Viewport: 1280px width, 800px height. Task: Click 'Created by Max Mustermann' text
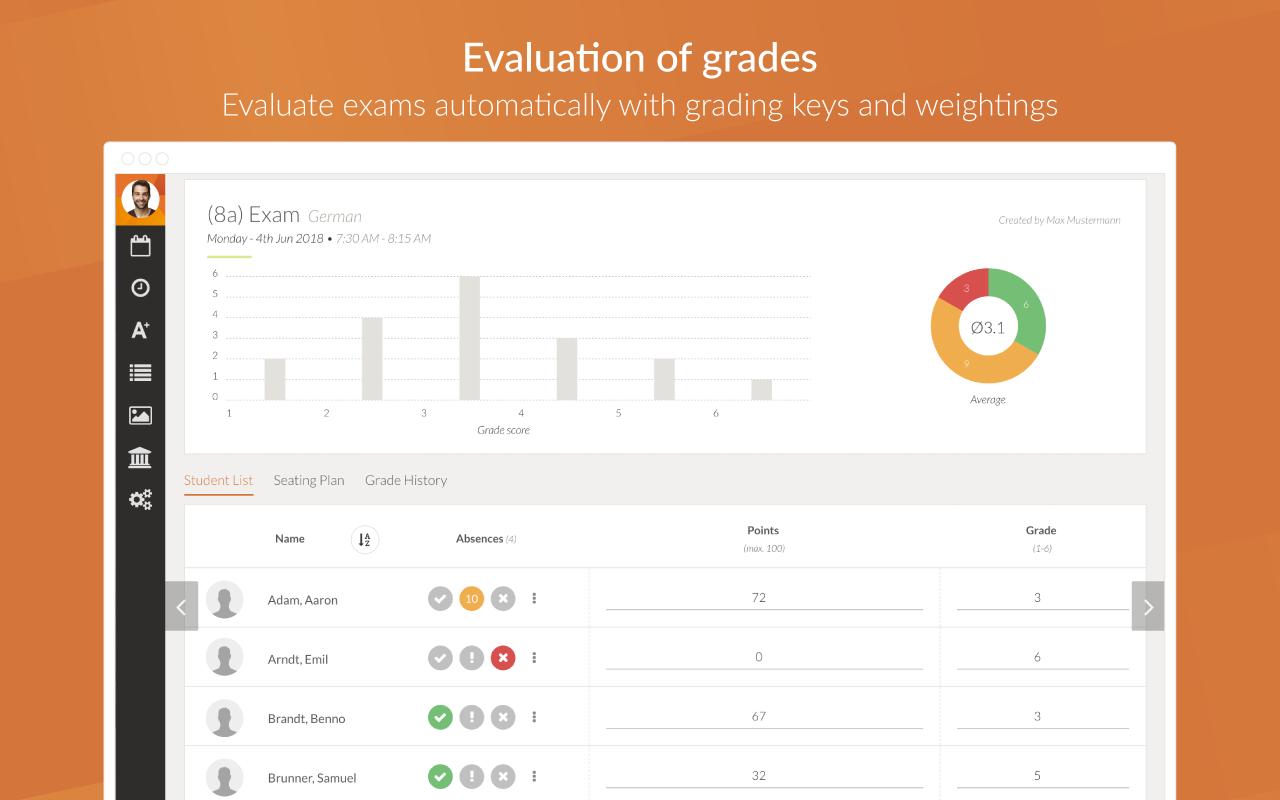point(1059,220)
